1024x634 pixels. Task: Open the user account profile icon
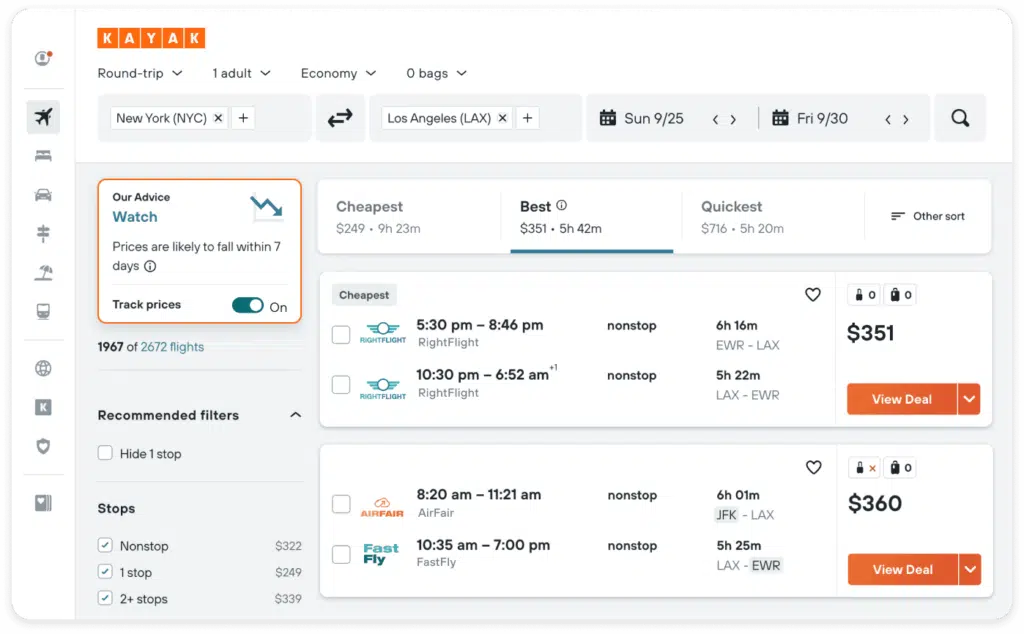(43, 58)
